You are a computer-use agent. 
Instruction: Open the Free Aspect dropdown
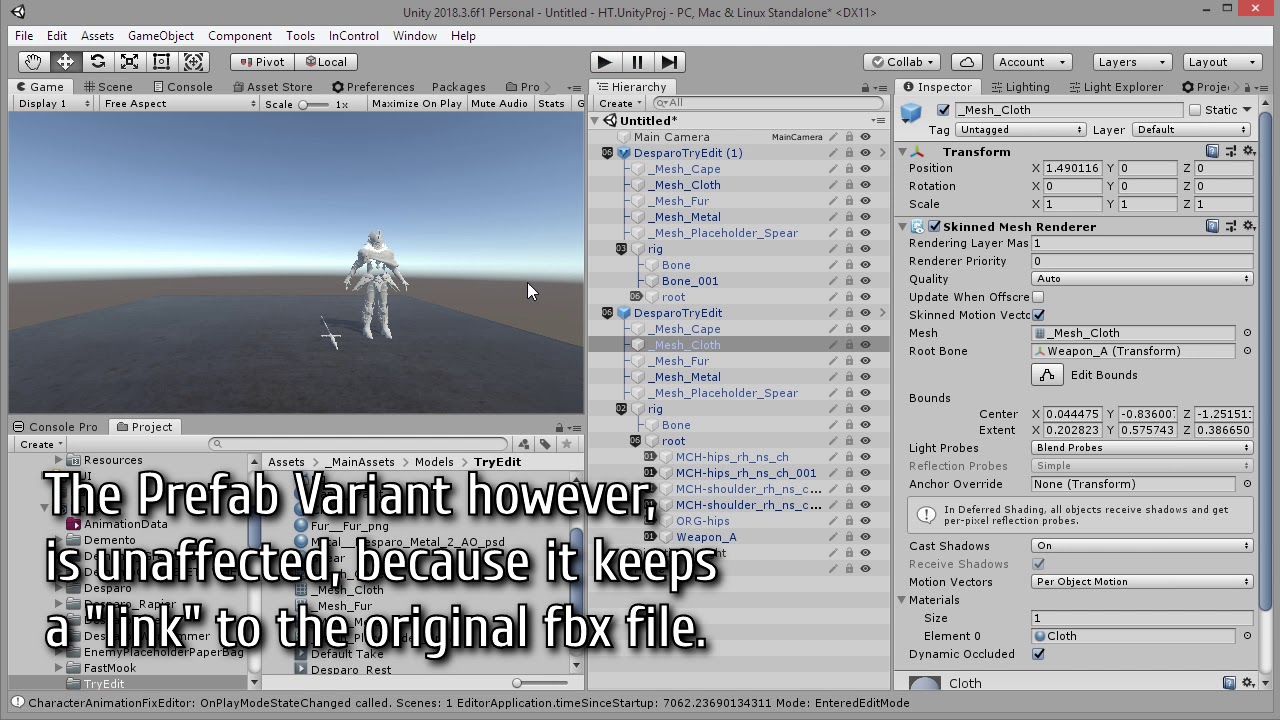pyautogui.click(x=179, y=104)
